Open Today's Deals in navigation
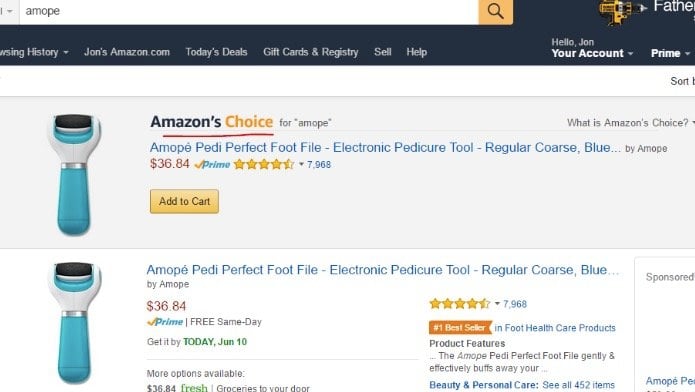 click(x=216, y=52)
